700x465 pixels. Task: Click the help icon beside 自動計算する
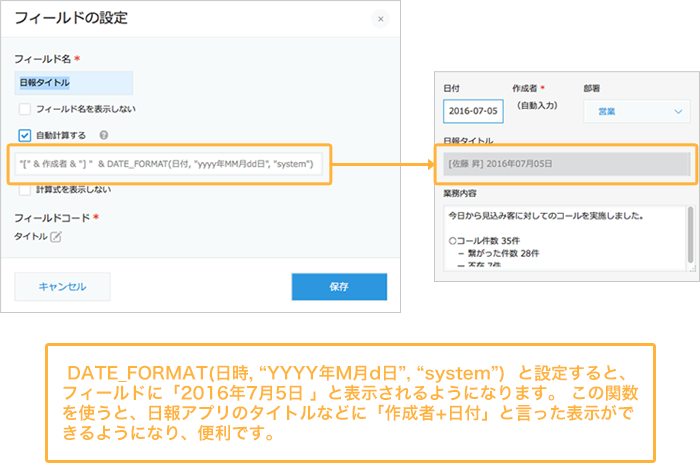coord(104,134)
